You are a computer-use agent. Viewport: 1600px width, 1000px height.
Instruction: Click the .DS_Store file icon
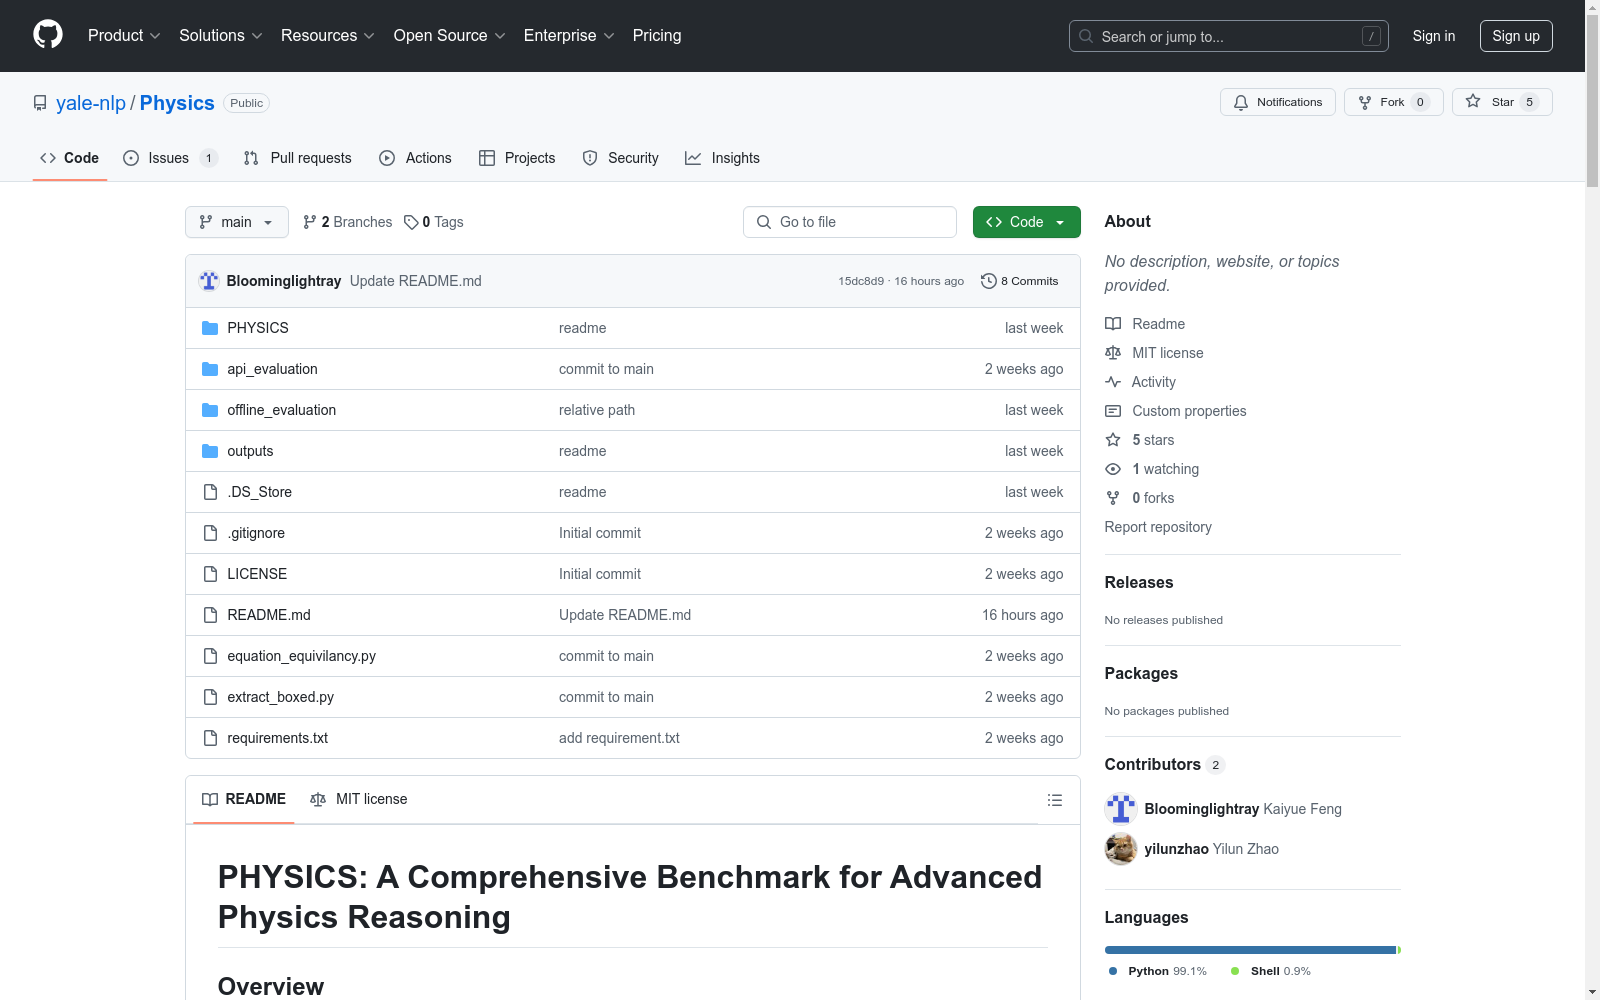pos(210,492)
